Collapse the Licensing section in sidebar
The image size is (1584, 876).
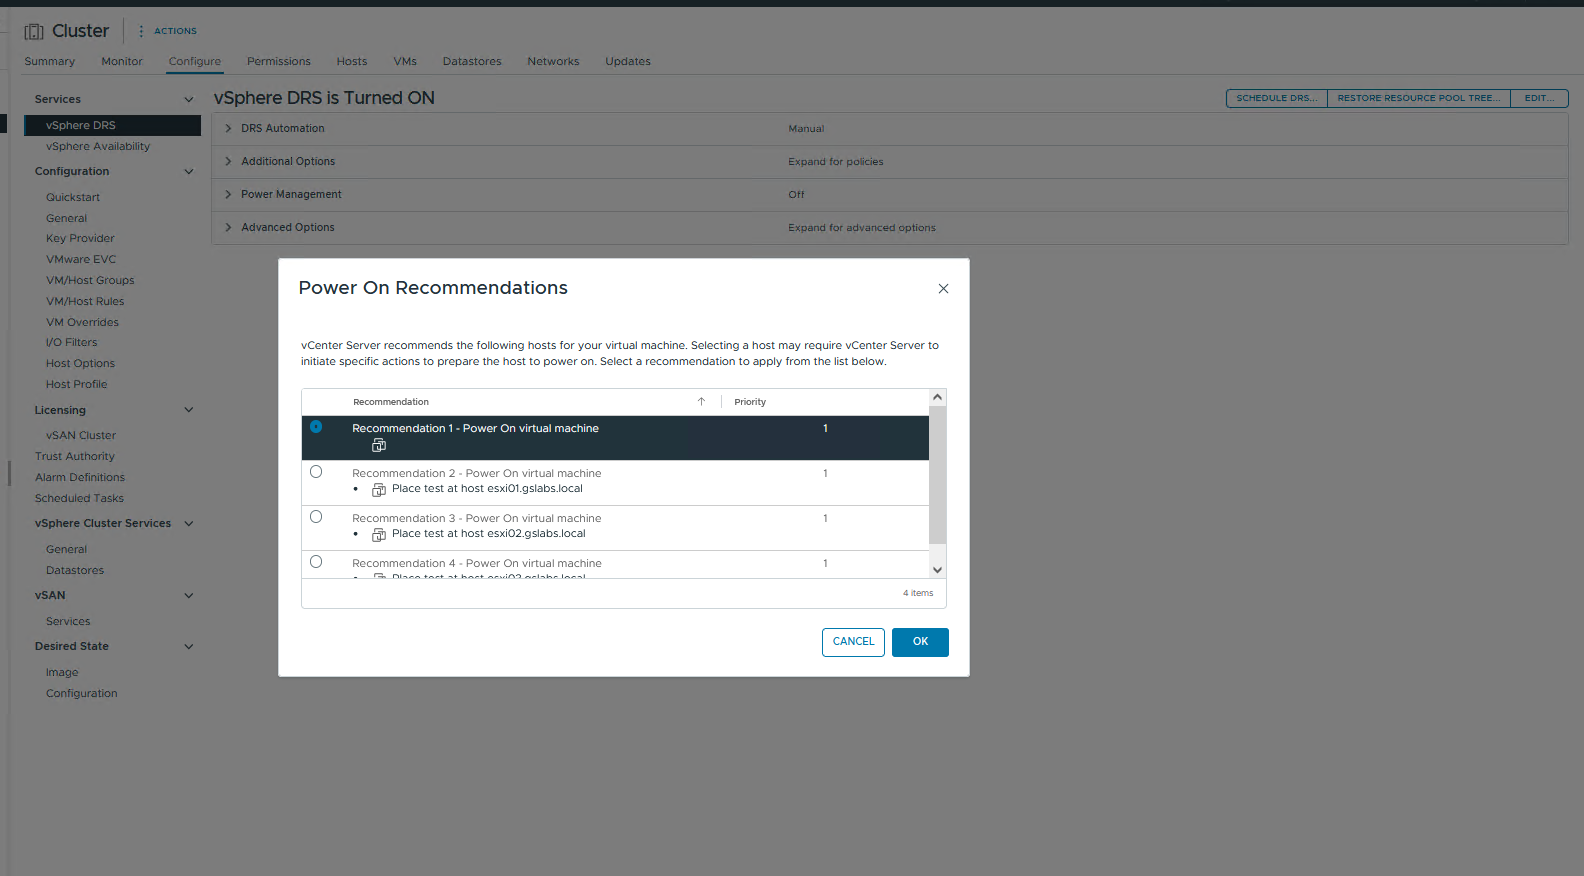(189, 410)
